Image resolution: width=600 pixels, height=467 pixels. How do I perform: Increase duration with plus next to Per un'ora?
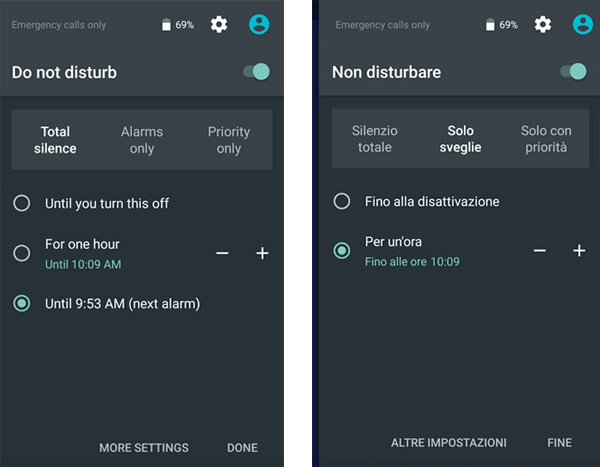coord(579,251)
